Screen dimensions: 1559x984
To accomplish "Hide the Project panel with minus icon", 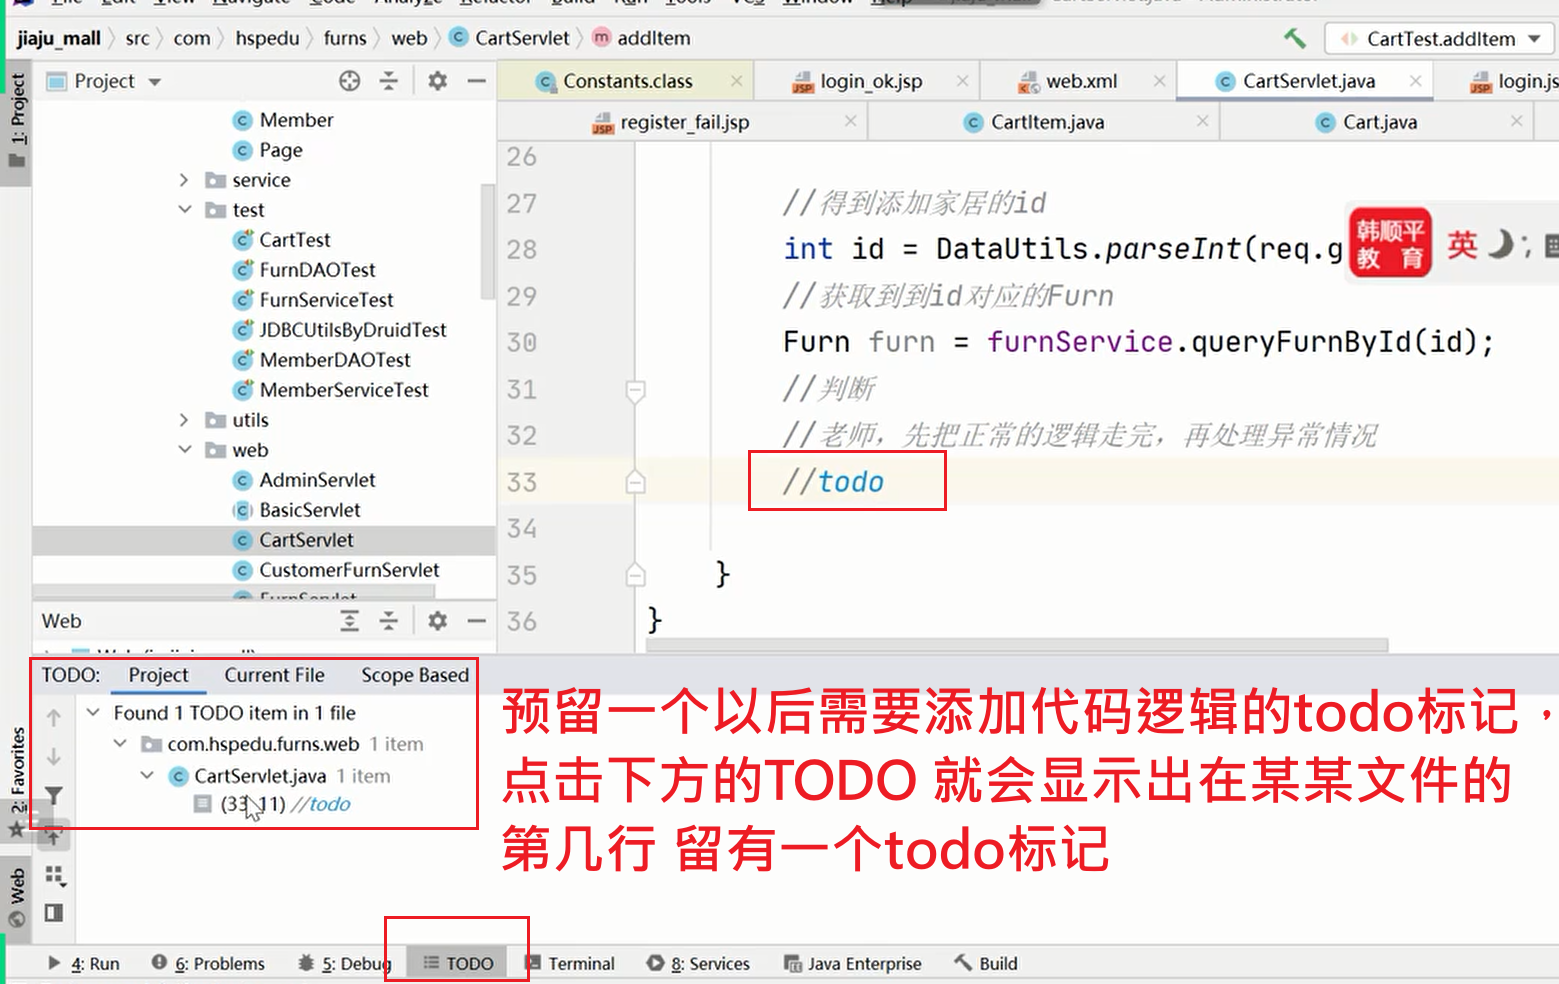I will 477,81.
